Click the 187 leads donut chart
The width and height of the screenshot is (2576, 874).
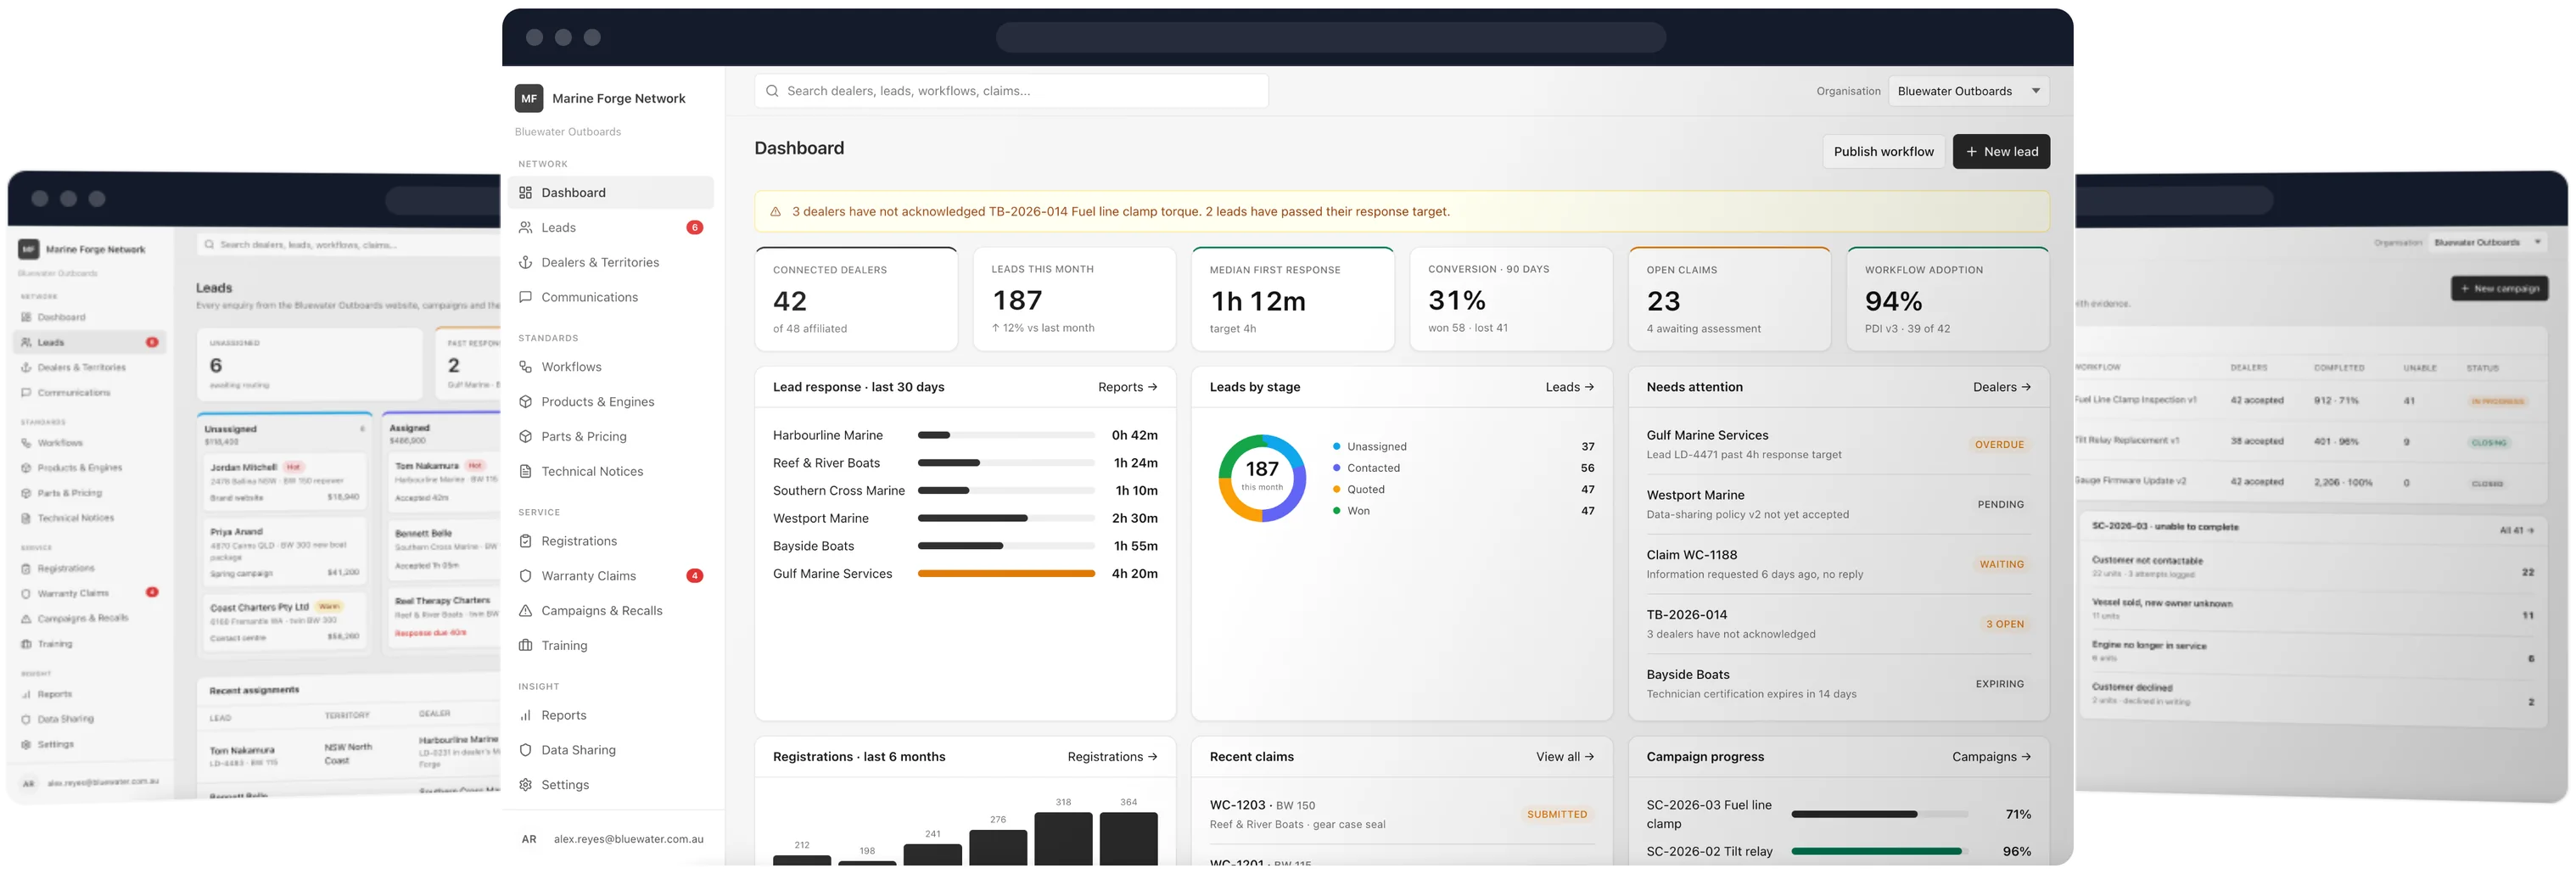(1262, 478)
